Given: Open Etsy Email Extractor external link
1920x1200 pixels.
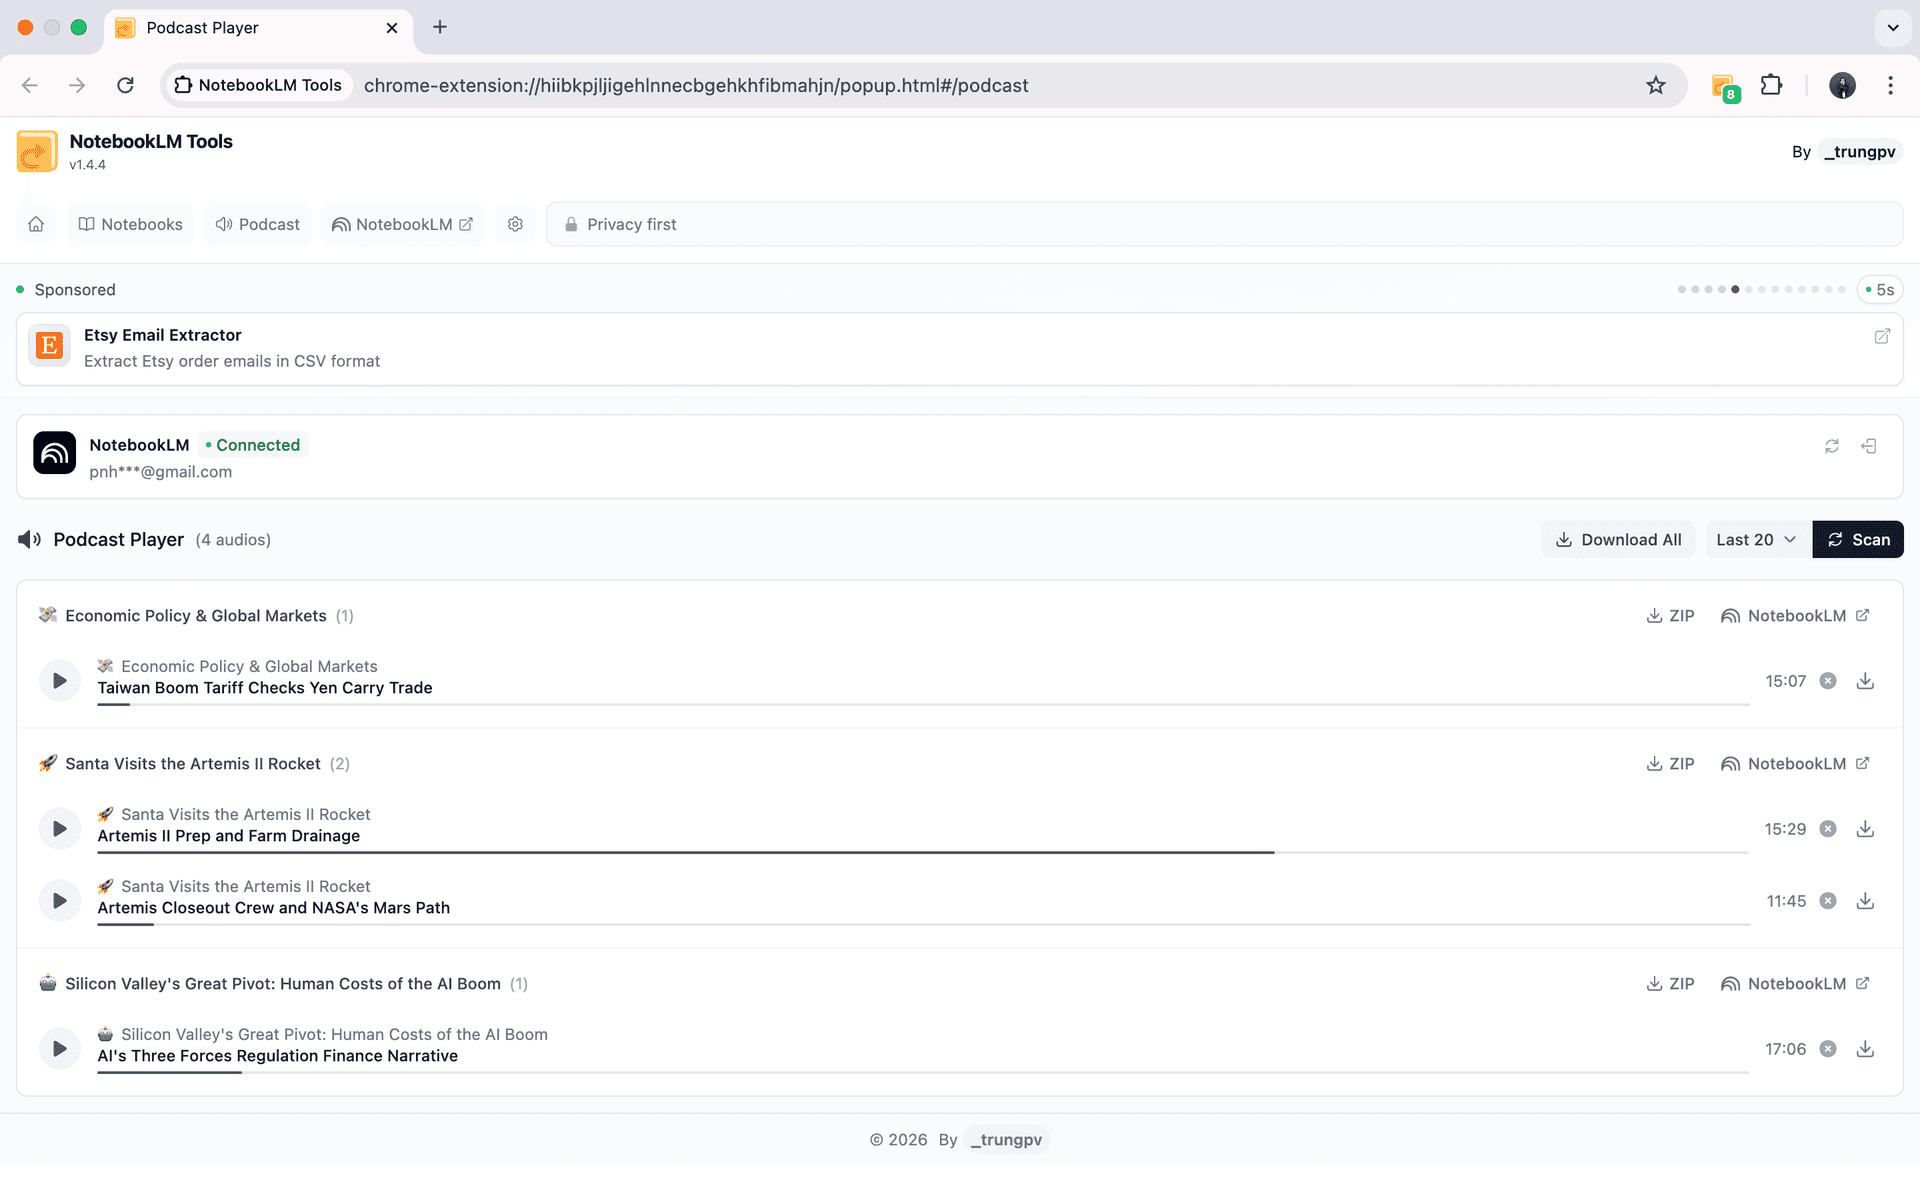Looking at the screenshot, I should pos(1882,336).
